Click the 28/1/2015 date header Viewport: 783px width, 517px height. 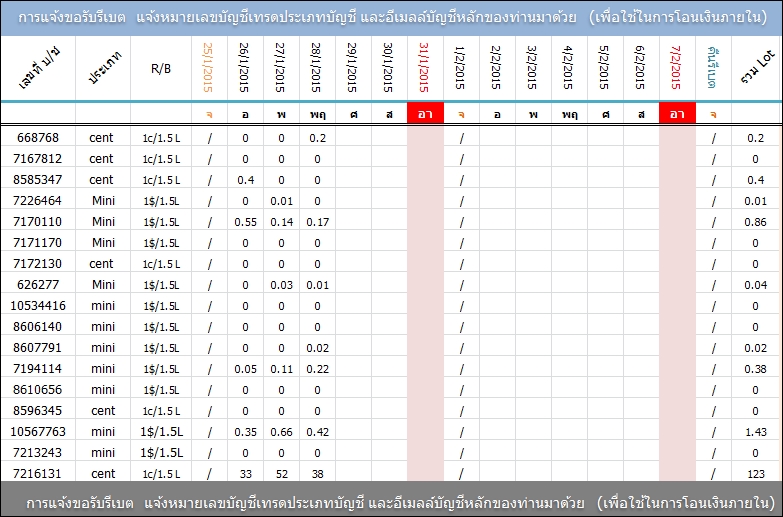point(317,67)
